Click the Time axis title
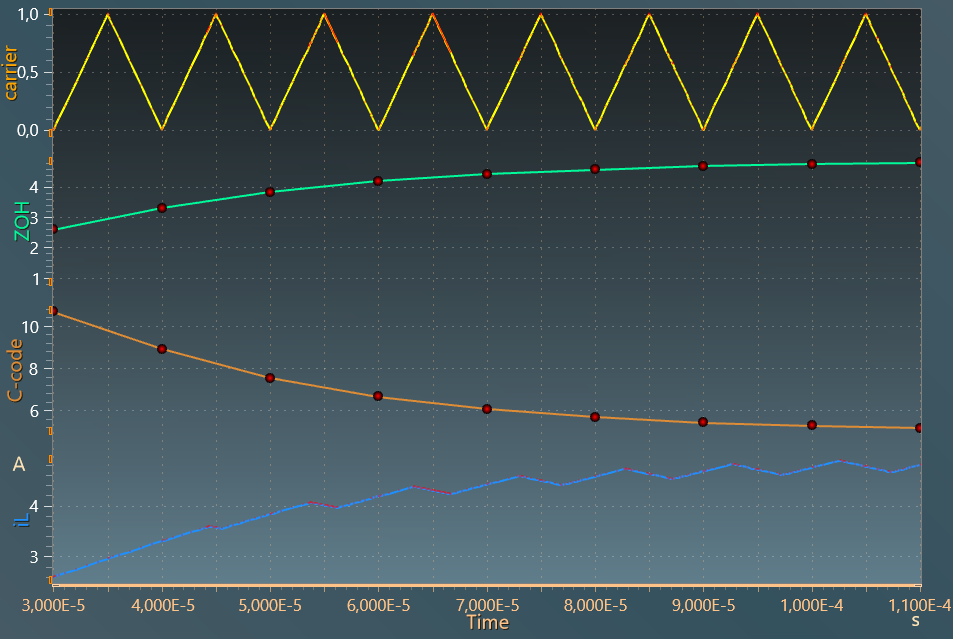 pyautogui.click(x=488, y=621)
